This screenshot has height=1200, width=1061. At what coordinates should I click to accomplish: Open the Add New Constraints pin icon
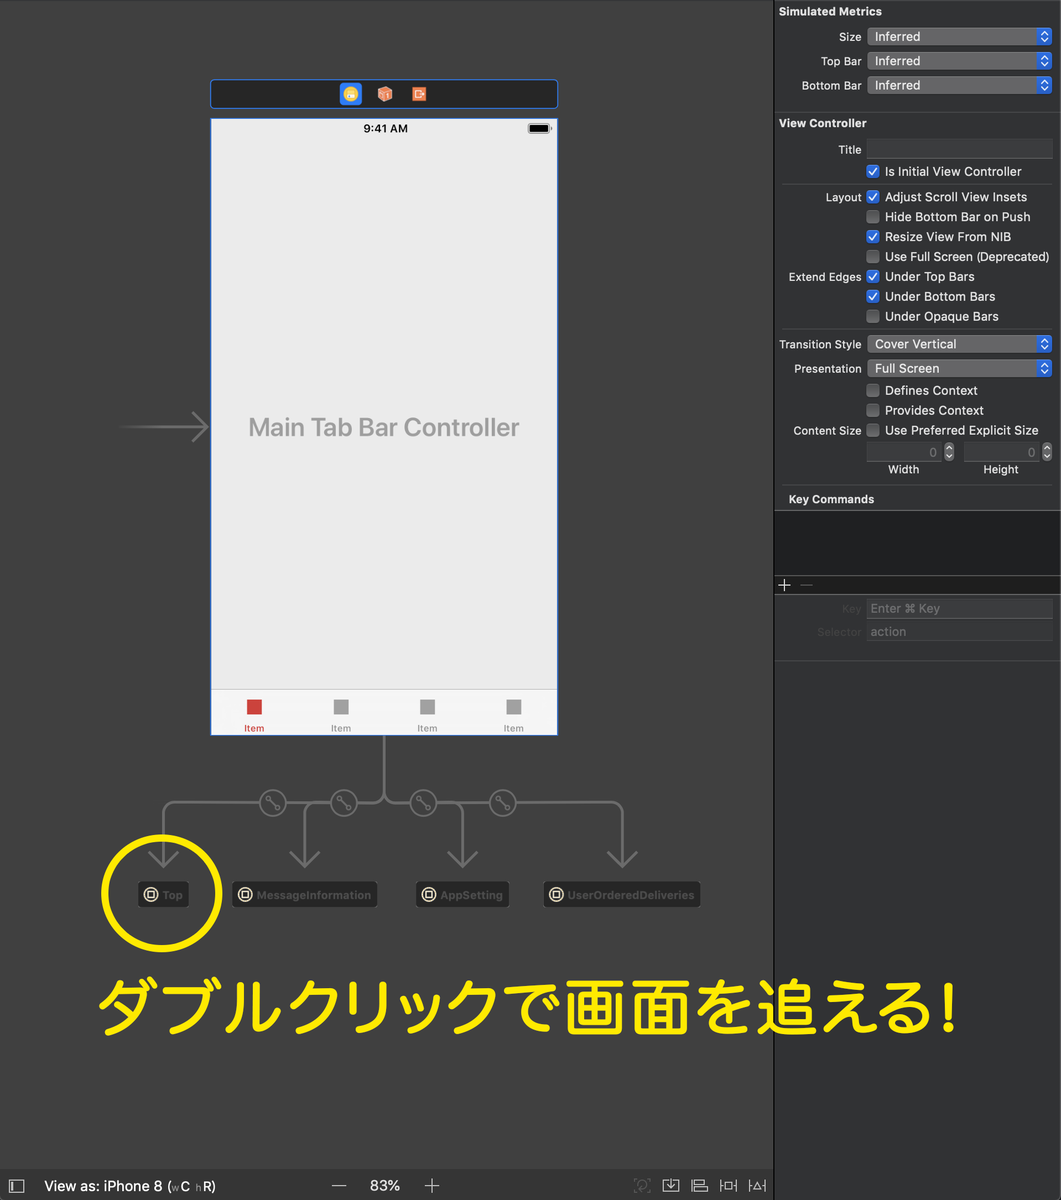[x=728, y=1185]
